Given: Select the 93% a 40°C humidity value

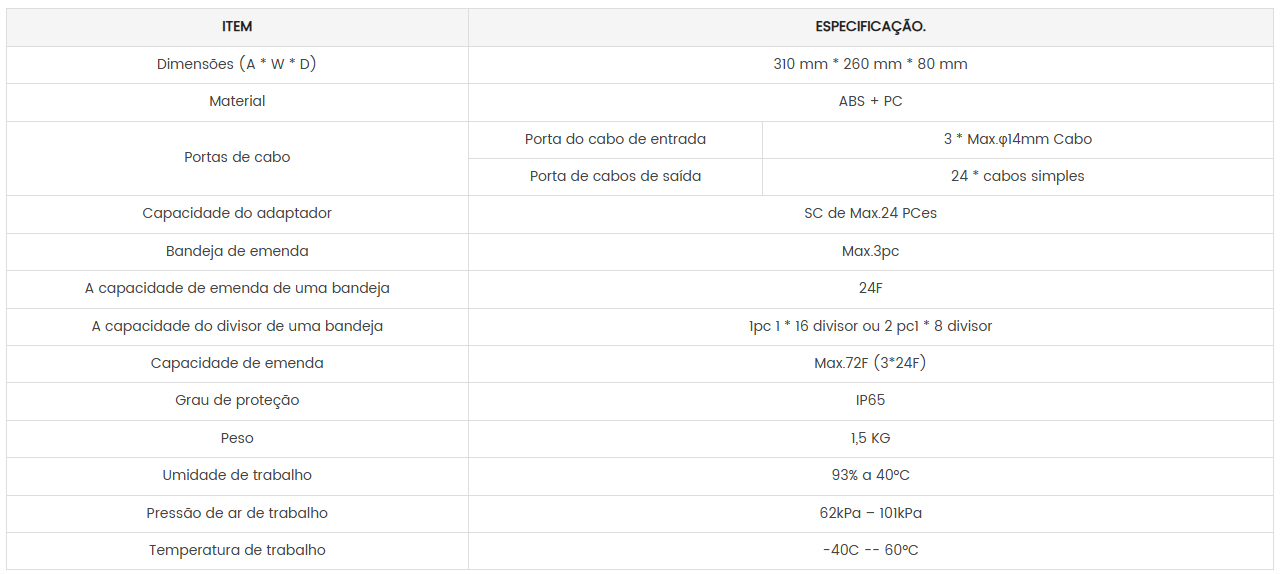Looking at the screenshot, I should tap(871, 475).
